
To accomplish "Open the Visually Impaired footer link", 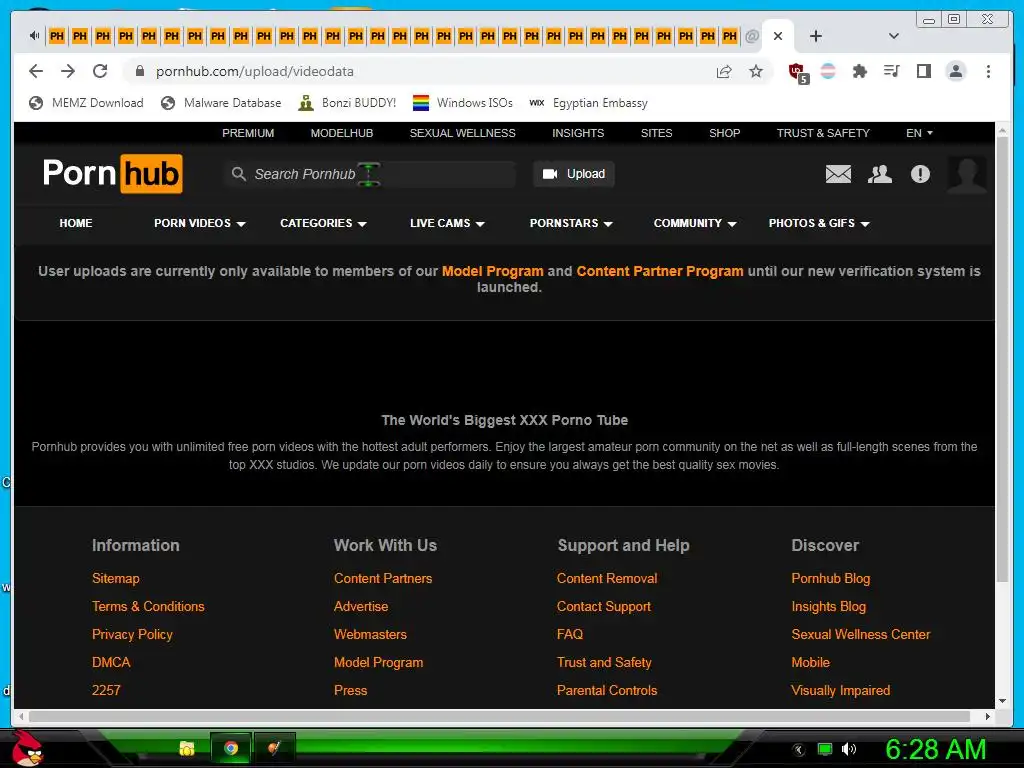I will tap(840, 690).
